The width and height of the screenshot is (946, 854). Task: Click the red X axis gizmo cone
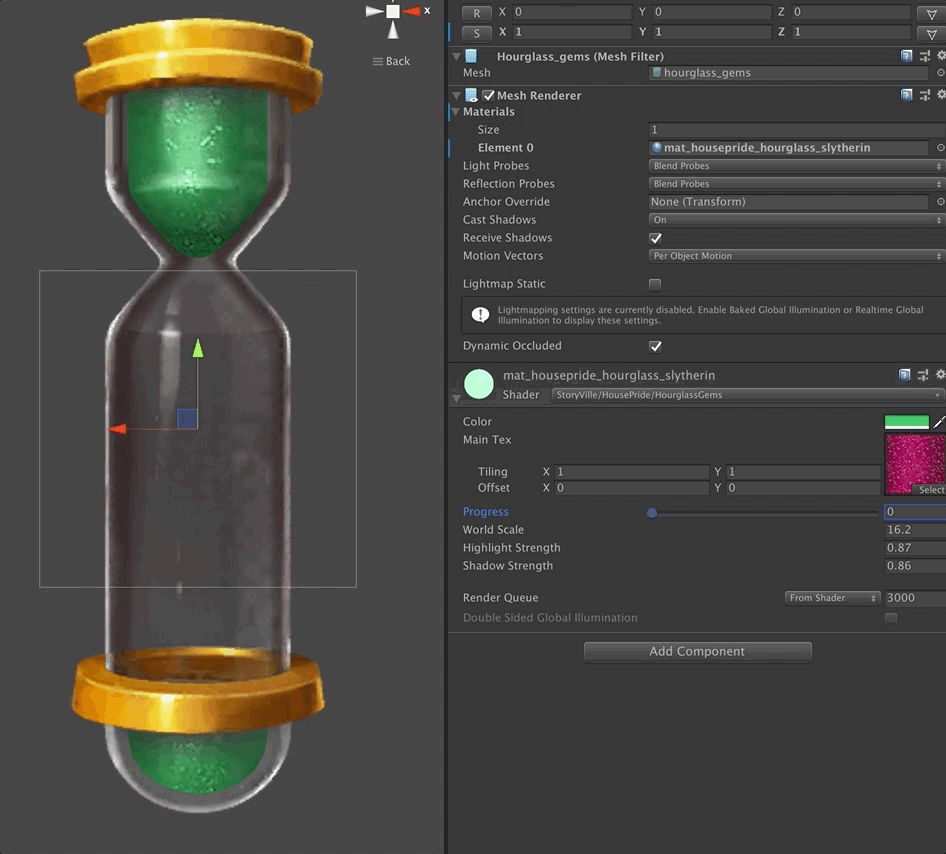[412, 11]
